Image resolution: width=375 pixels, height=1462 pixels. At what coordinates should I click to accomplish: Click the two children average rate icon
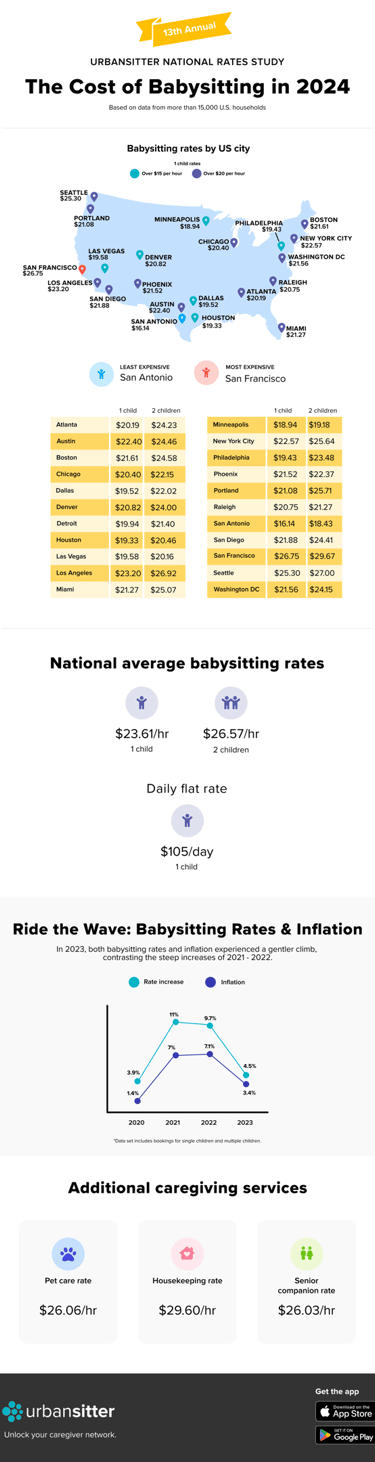point(232,702)
